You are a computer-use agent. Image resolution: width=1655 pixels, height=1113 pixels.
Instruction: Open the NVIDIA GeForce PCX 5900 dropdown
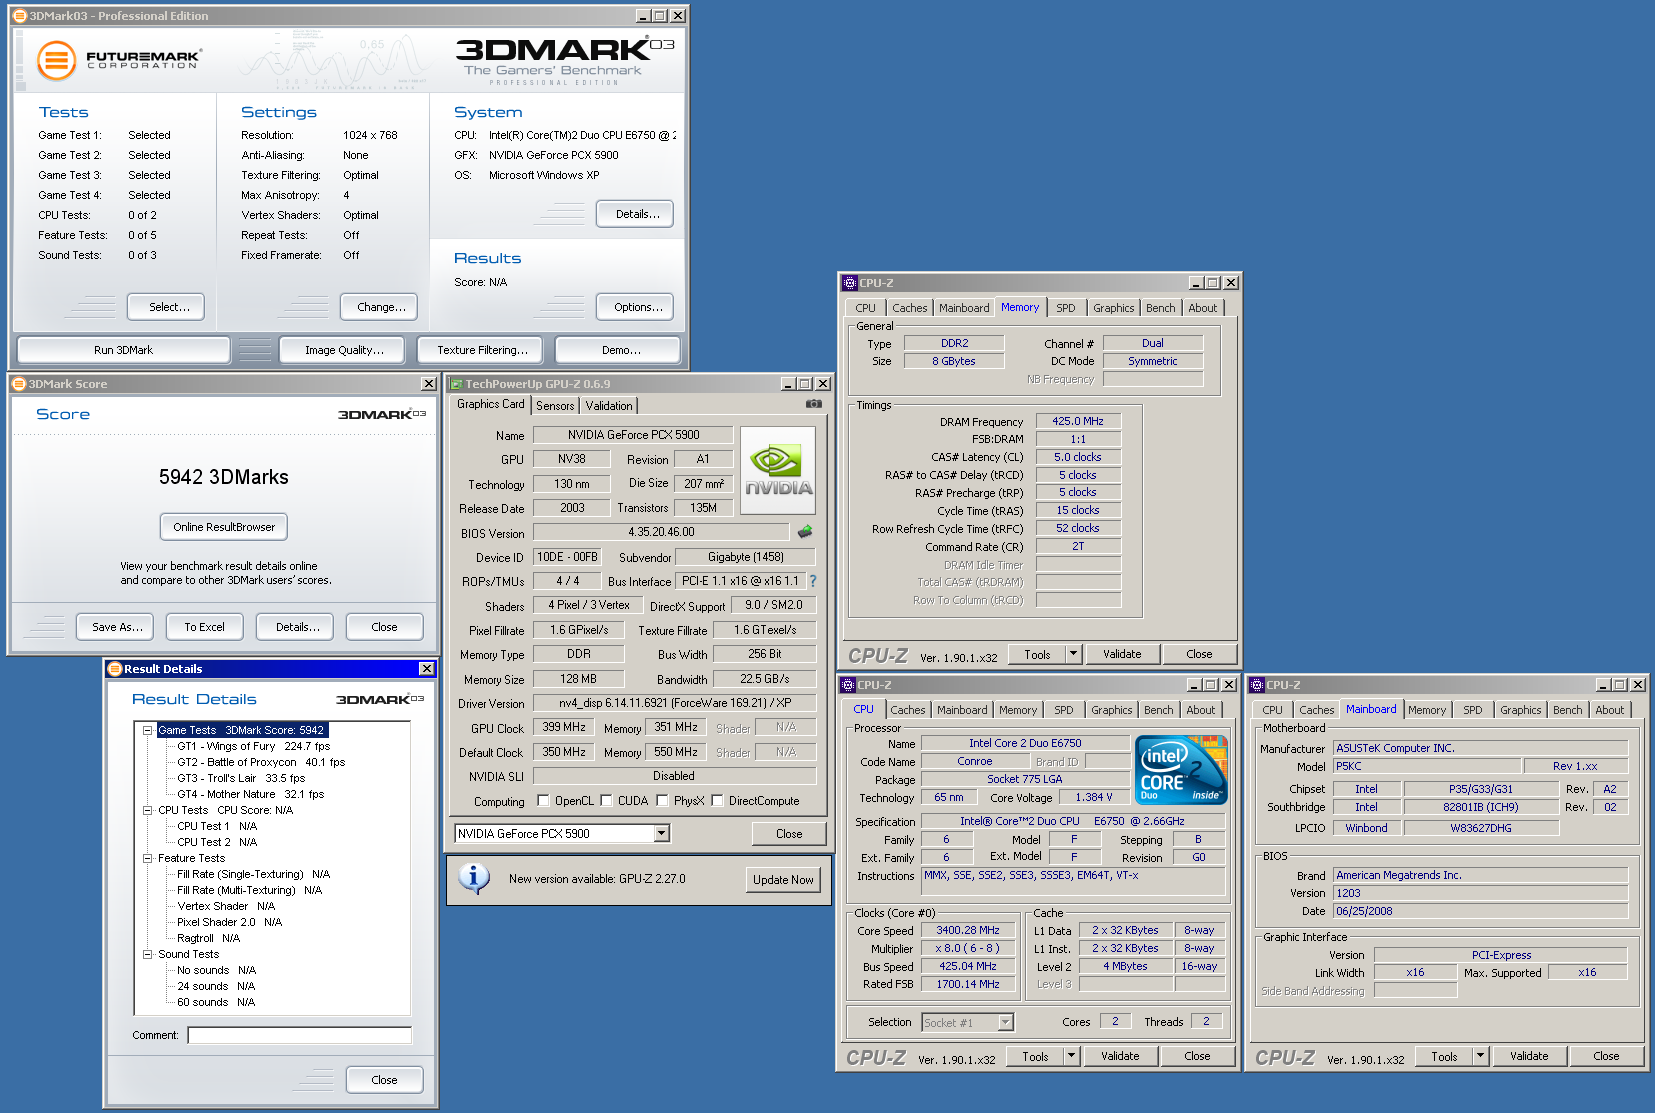tap(661, 833)
